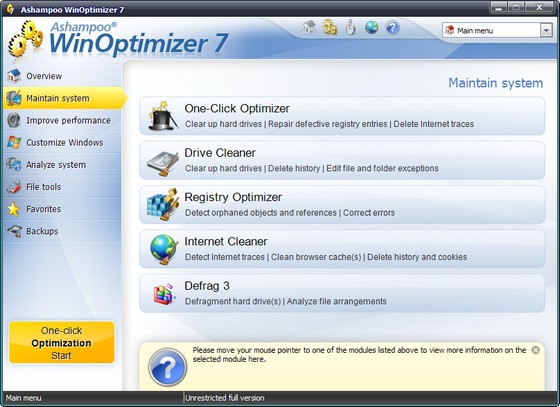Viewport: 560px width, 407px height.
Task: Show the Favorites section
Action: click(x=62, y=209)
